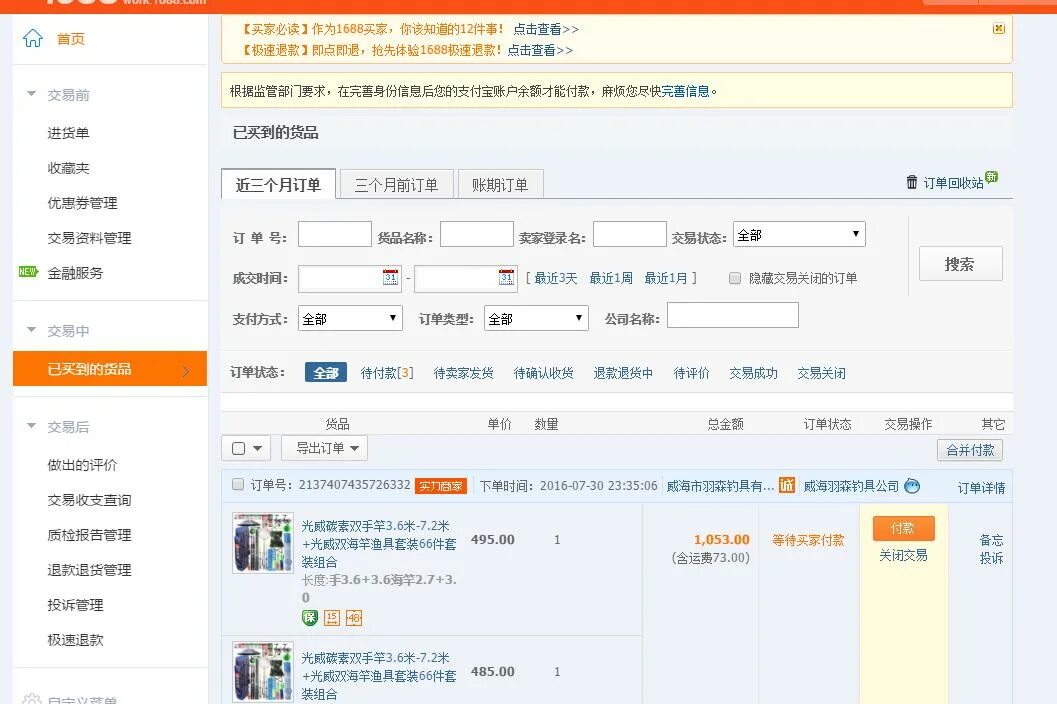The image size is (1057, 704).
Task: Open 退款退货管理 in the sidebar
Action: (x=89, y=570)
